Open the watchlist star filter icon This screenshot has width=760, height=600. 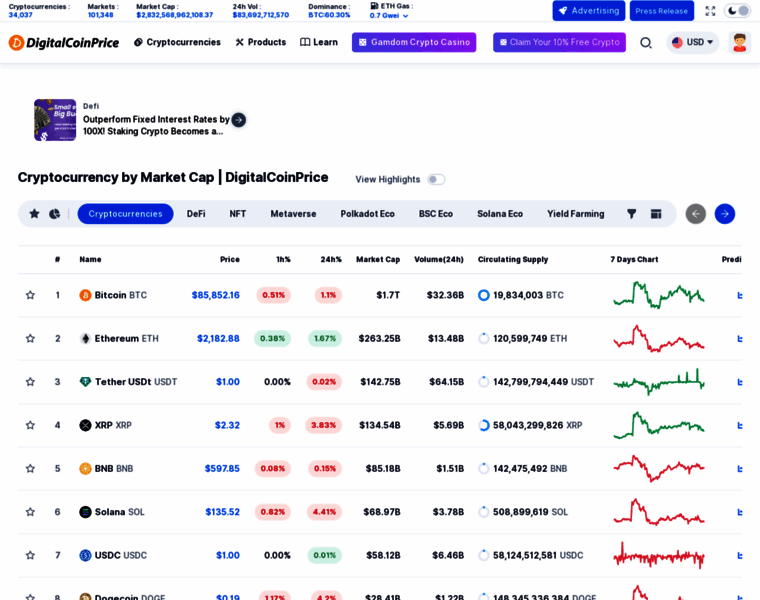tap(34, 214)
